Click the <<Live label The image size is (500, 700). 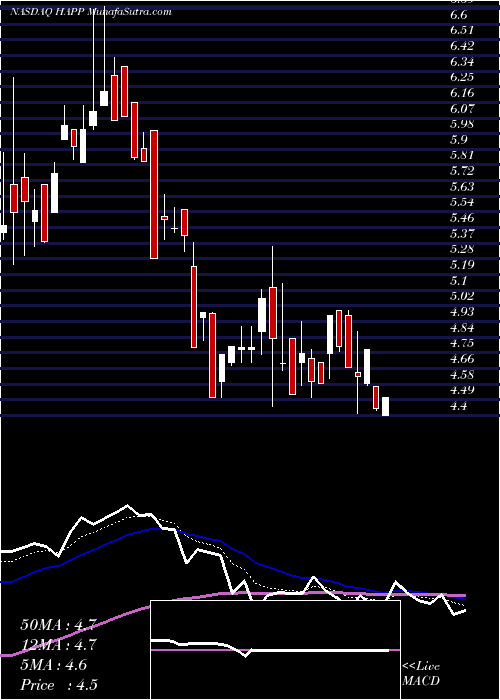click(421, 667)
